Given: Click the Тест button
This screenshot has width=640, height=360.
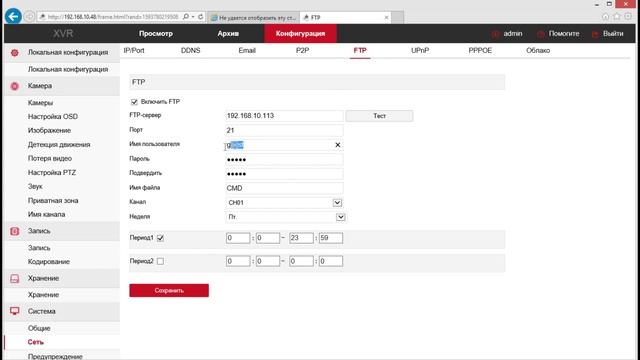Looking at the screenshot, I should [379, 116].
